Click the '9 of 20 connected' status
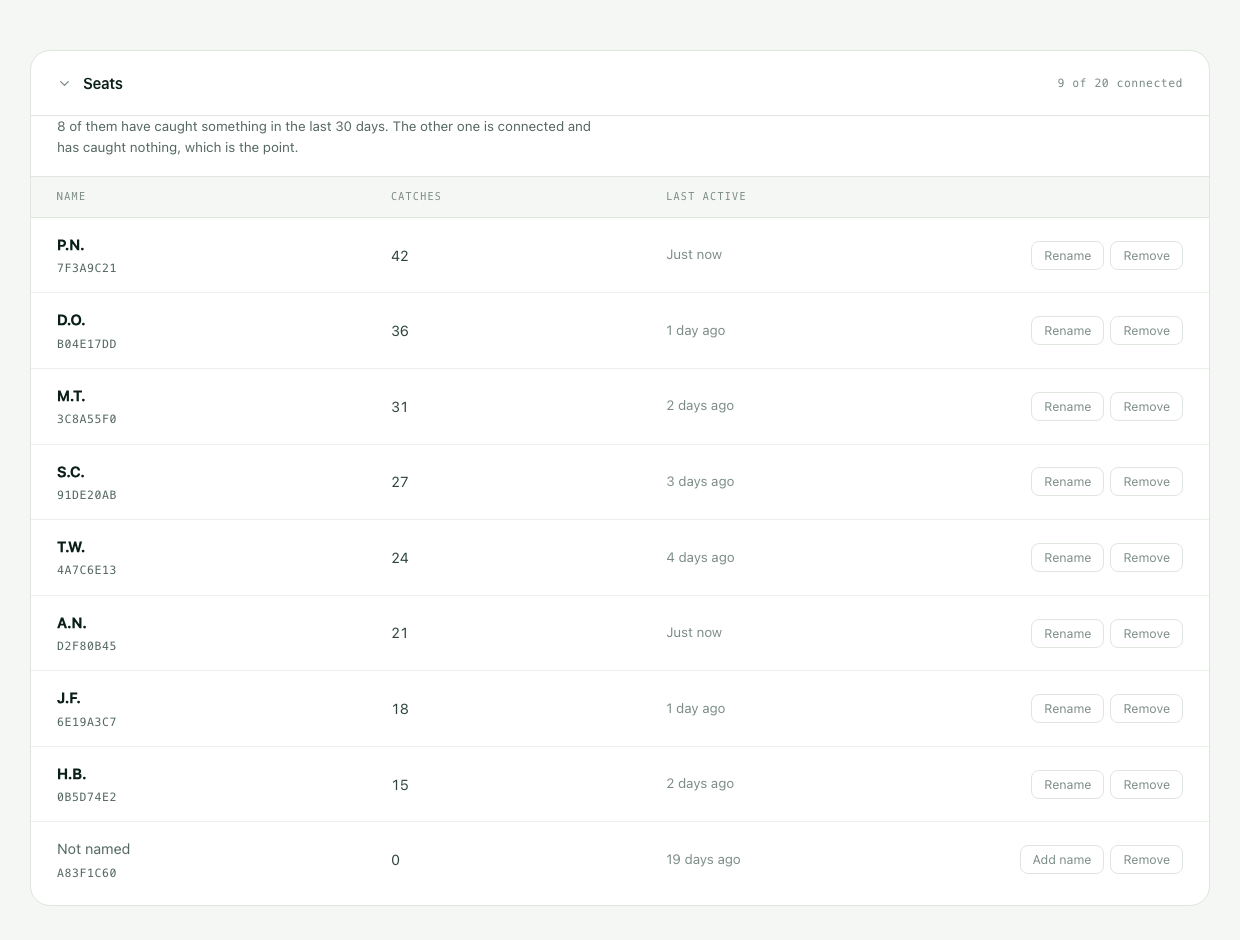This screenshot has width=1240, height=940. pyautogui.click(x=1119, y=83)
